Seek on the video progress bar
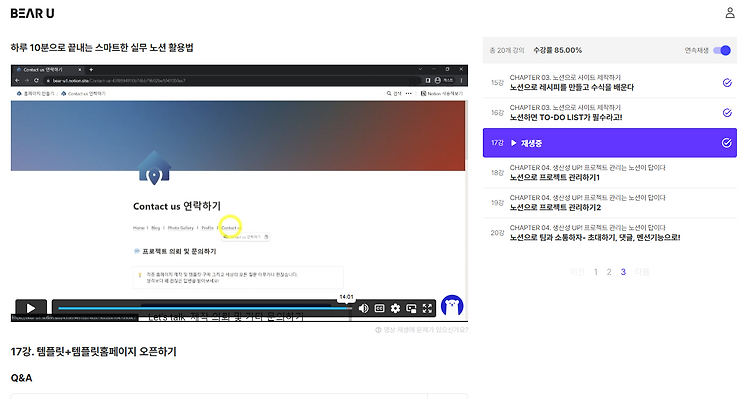750x399 pixels. click(x=205, y=308)
